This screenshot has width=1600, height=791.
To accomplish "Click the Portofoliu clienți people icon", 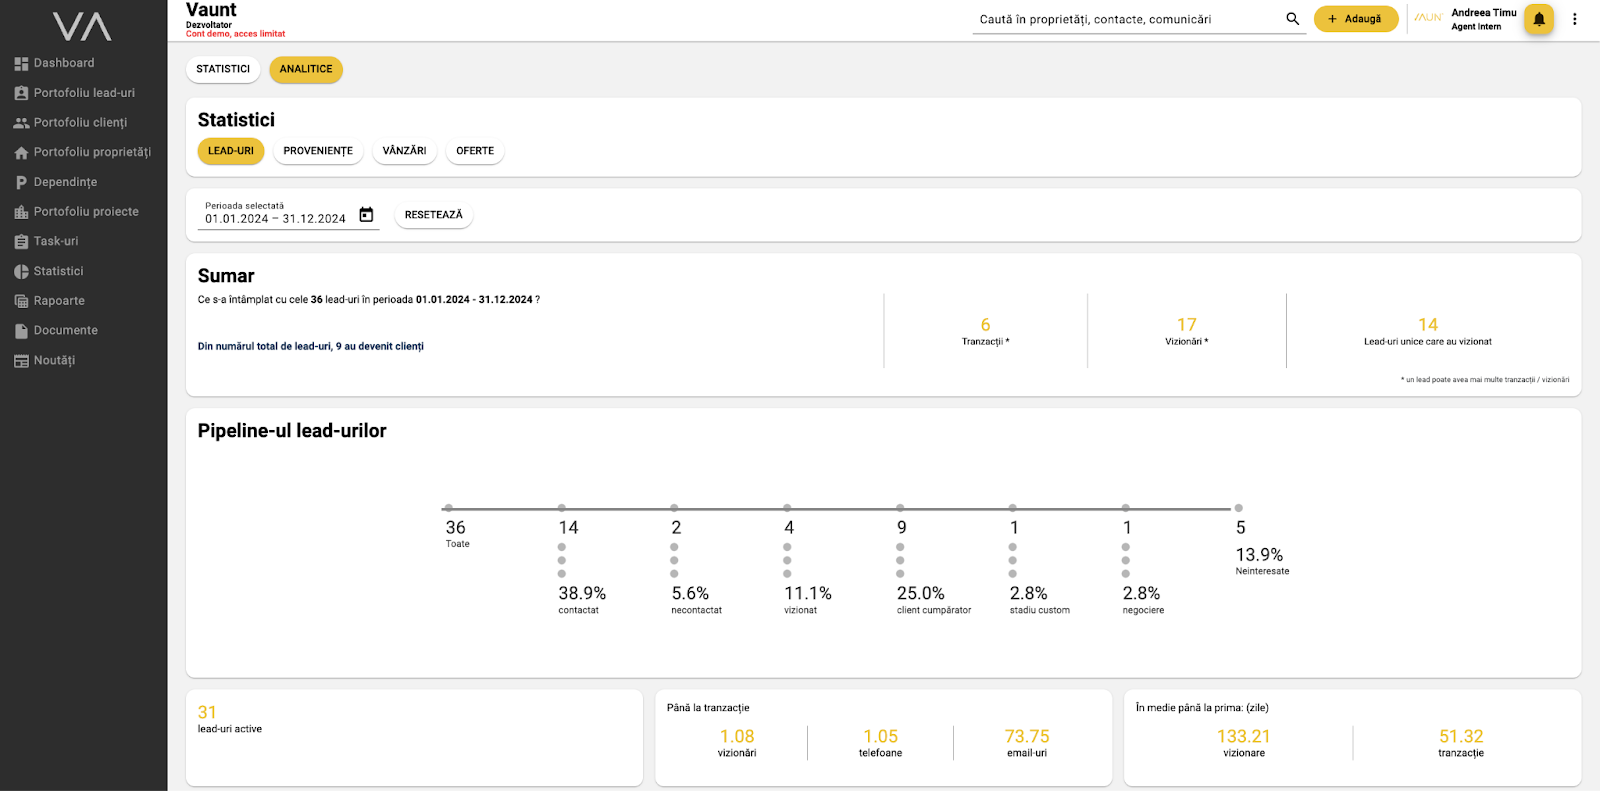I will (x=21, y=123).
